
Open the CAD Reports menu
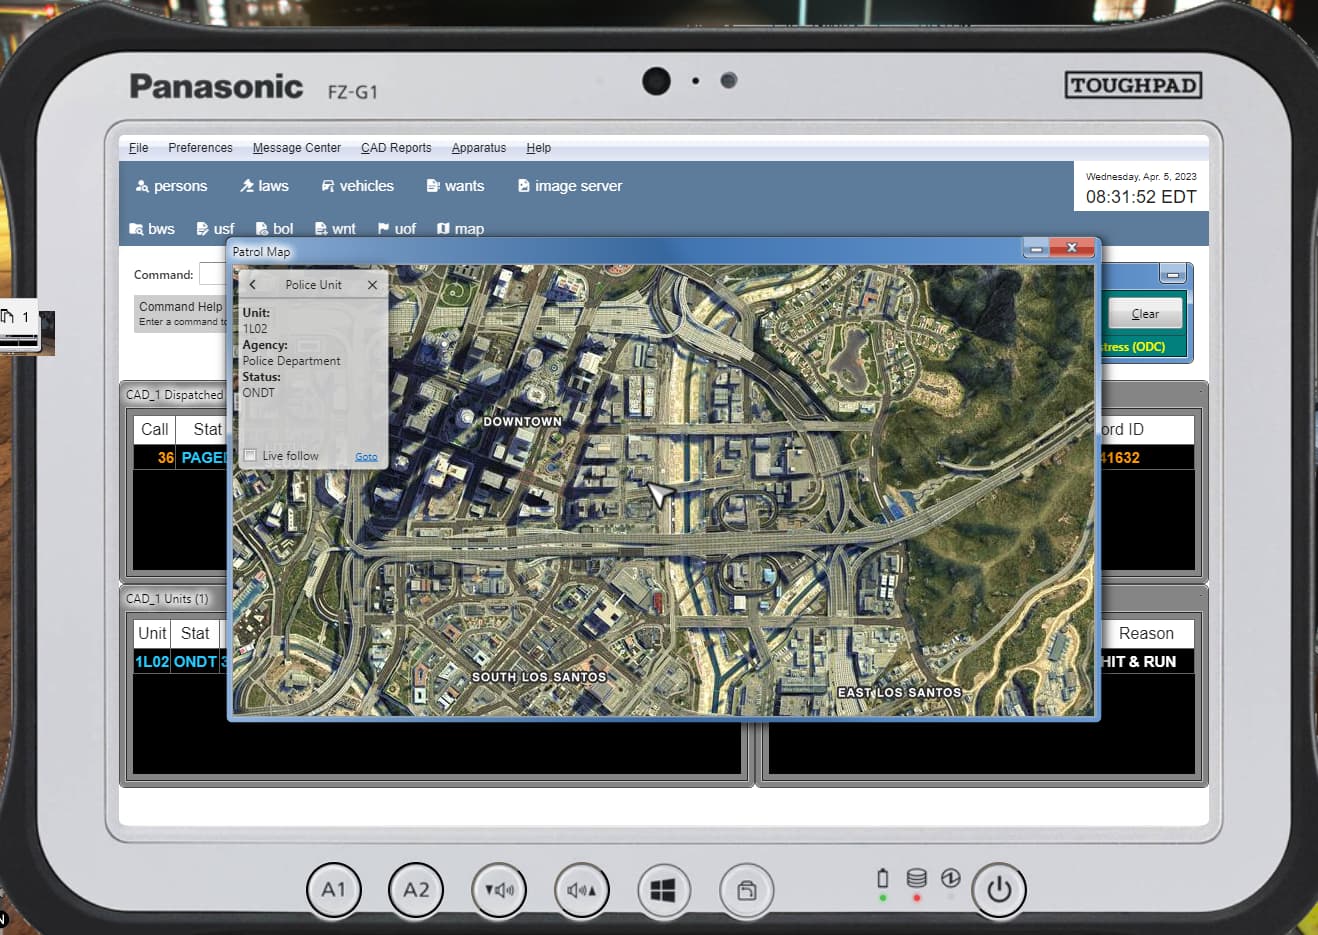point(396,148)
